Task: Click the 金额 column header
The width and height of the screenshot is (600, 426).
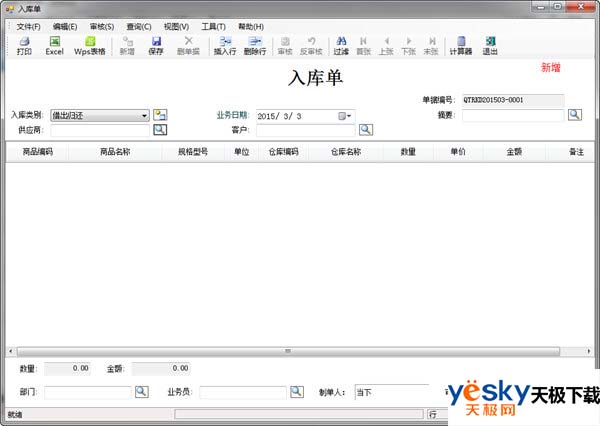Action: point(514,152)
